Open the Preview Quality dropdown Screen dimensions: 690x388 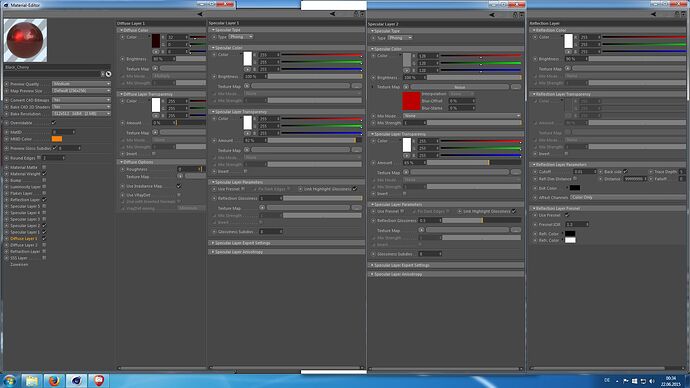click(81, 84)
